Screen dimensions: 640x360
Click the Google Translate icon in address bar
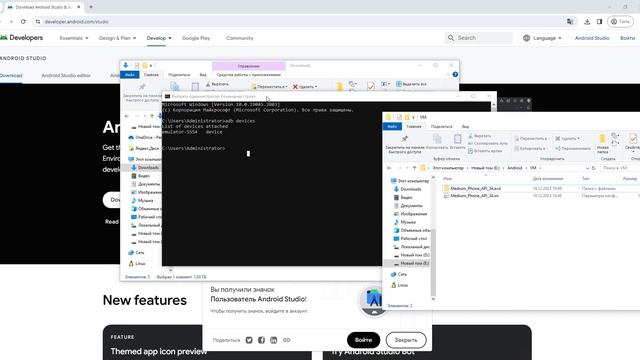pos(570,22)
